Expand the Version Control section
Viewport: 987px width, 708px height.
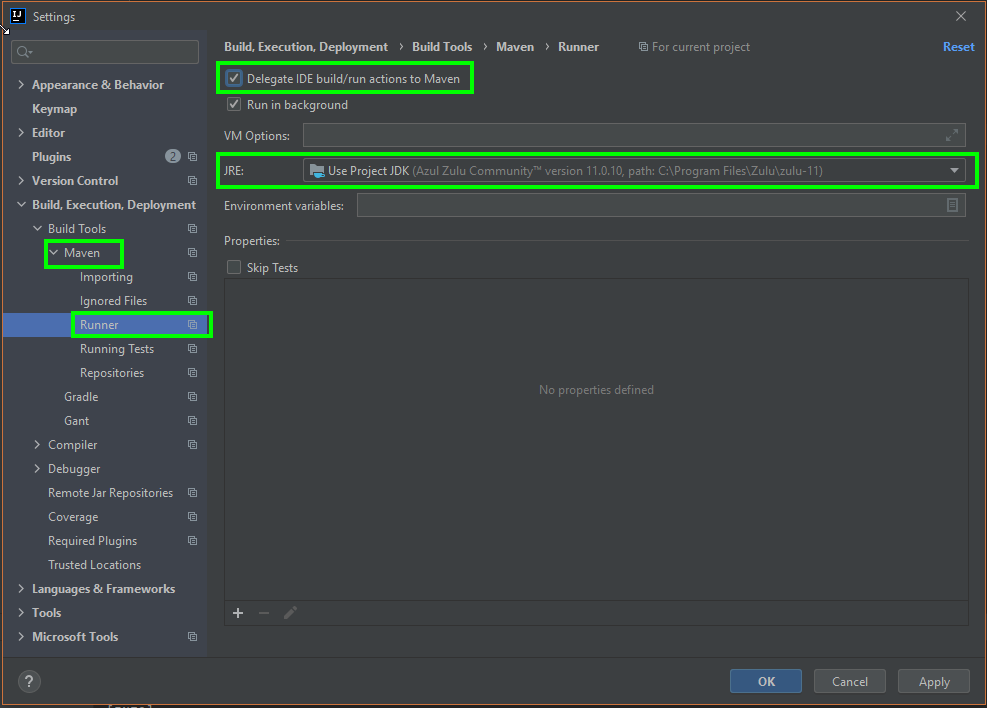click(21, 181)
